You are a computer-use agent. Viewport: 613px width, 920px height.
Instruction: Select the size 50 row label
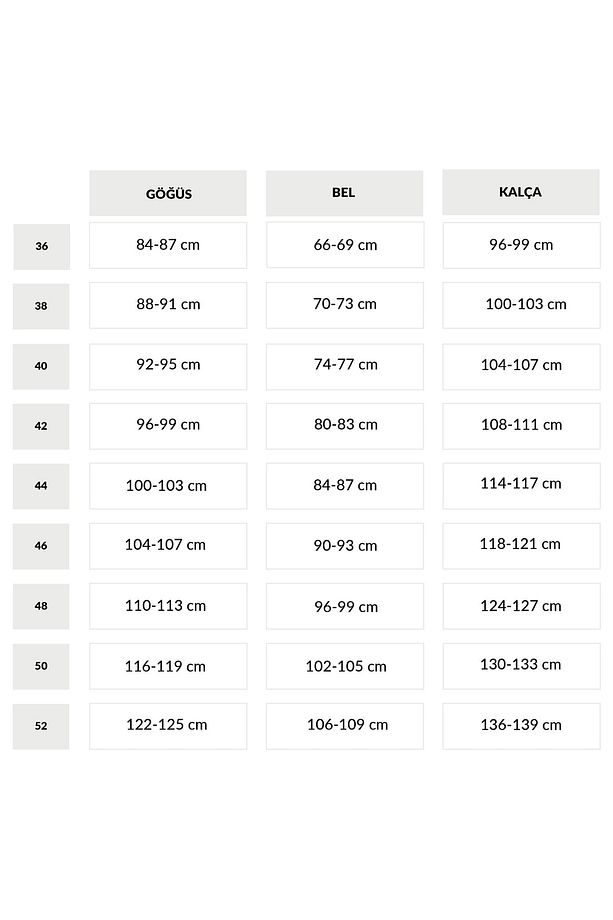(x=41, y=667)
